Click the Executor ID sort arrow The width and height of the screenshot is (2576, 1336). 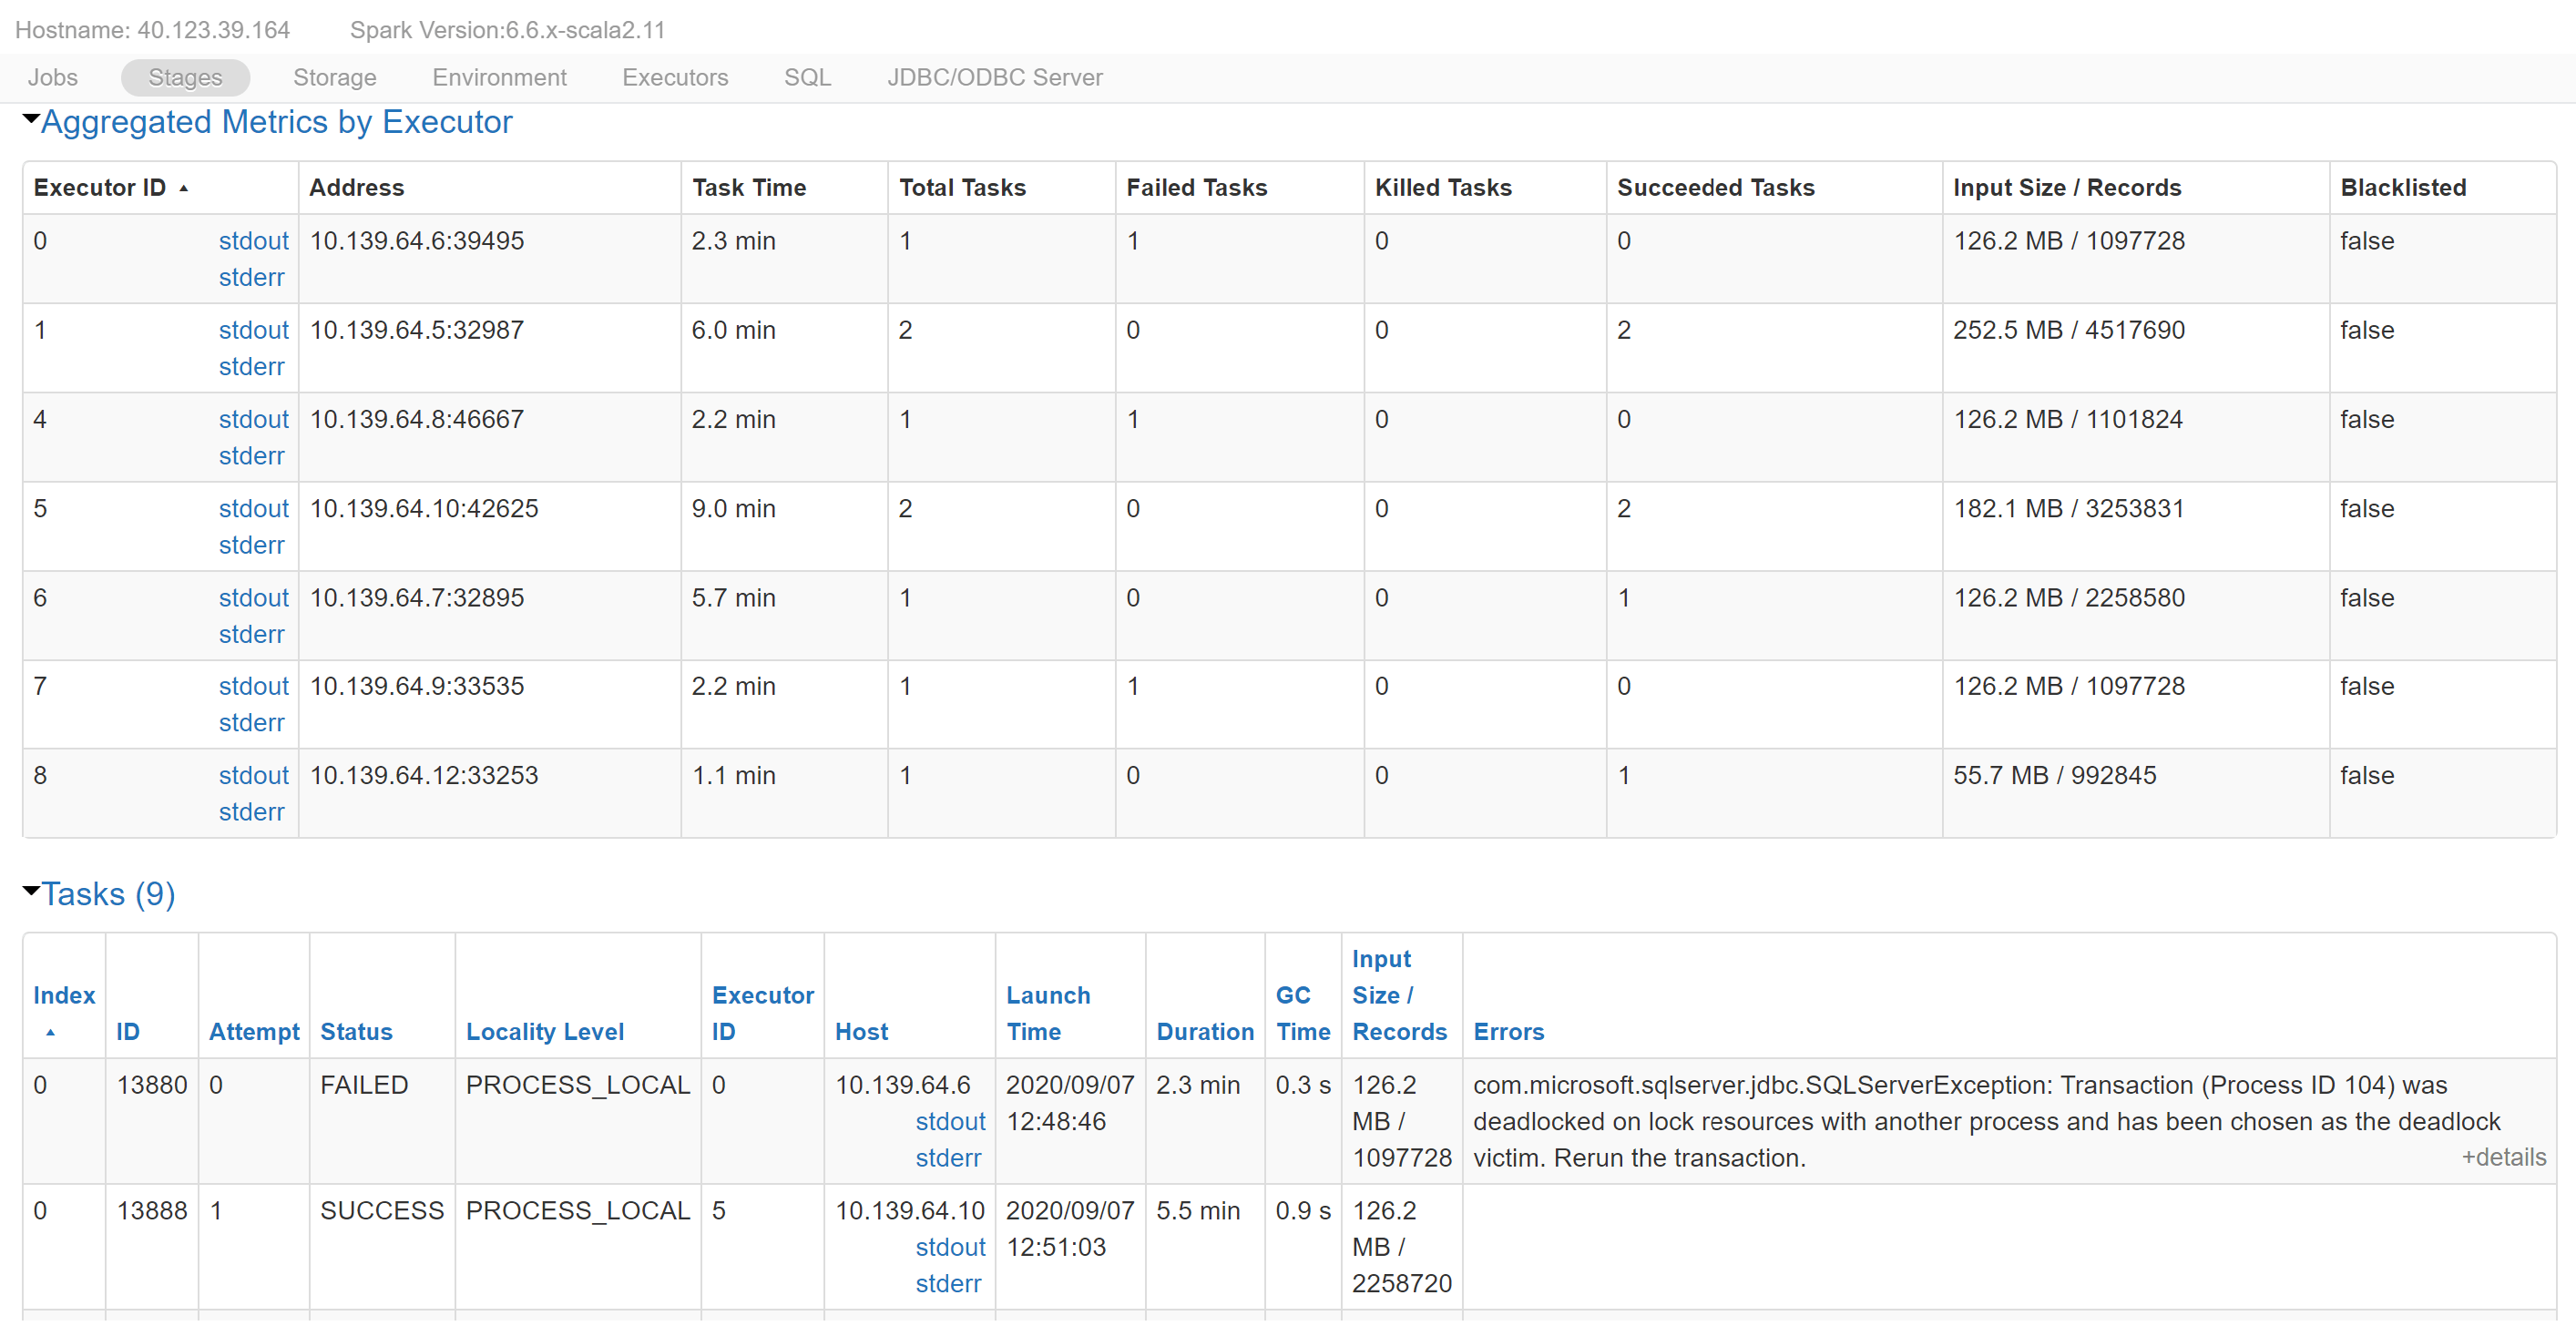coord(185,188)
